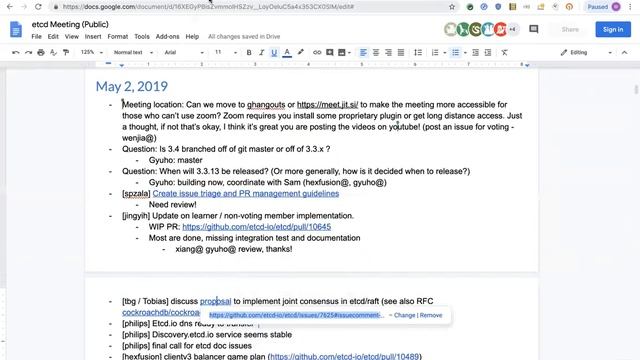
Task: Bookmark page with star icon
Action: (x=452, y=7)
